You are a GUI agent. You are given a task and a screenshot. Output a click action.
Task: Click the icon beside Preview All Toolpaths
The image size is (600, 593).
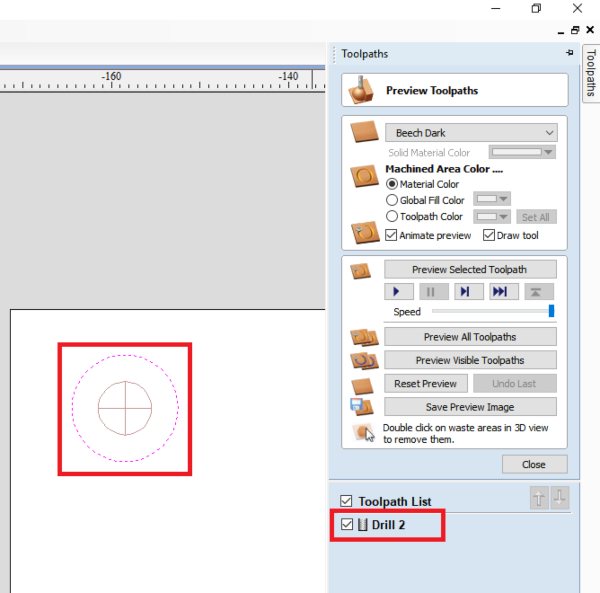click(364, 337)
